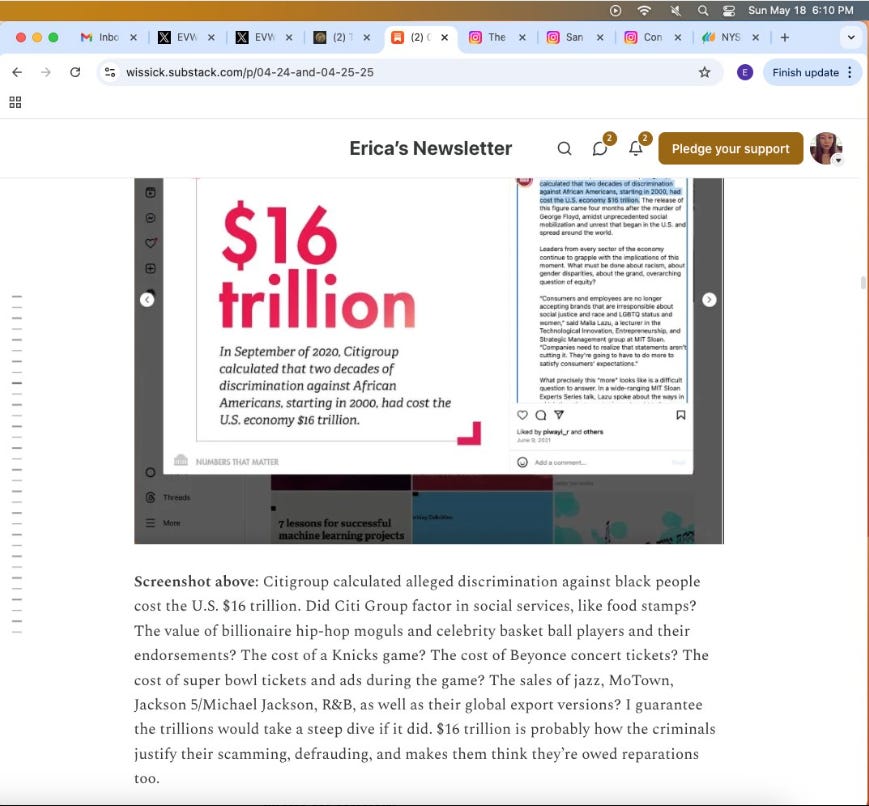Click the 'Screenshot above:' bold text
Viewport: 869px width, 806px height.
pyautogui.click(x=196, y=581)
